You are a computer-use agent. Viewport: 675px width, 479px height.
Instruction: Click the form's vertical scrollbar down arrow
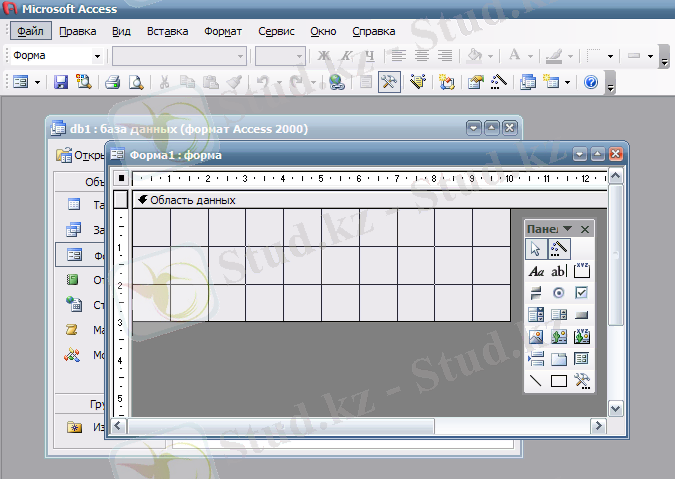[x=616, y=408]
